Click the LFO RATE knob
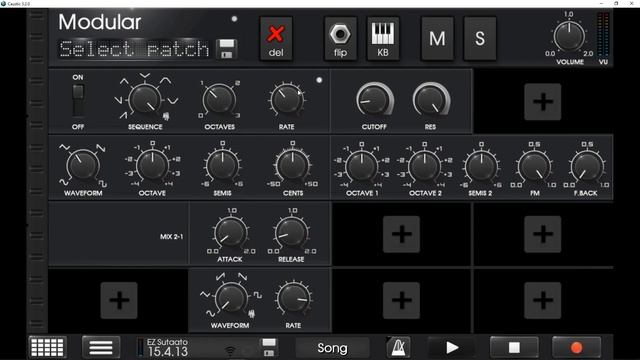The width and height of the screenshot is (640, 360). pos(293,299)
